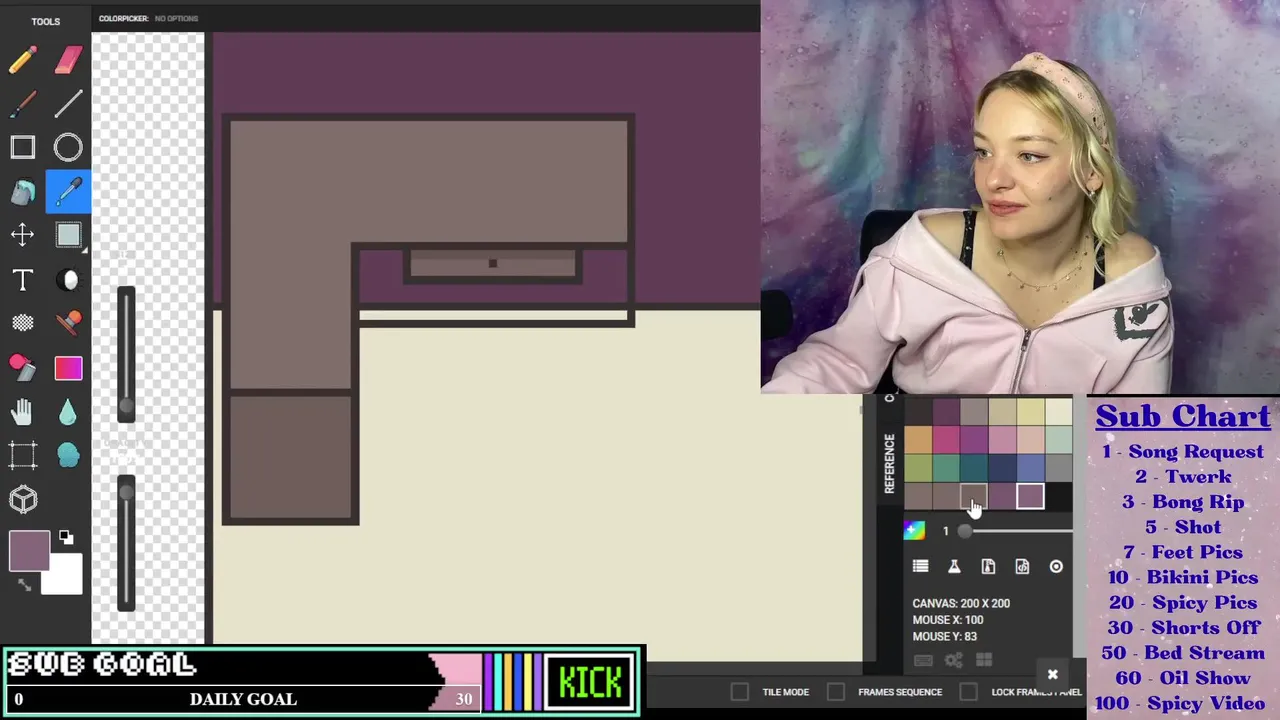Select the Line tool

[x=68, y=104]
